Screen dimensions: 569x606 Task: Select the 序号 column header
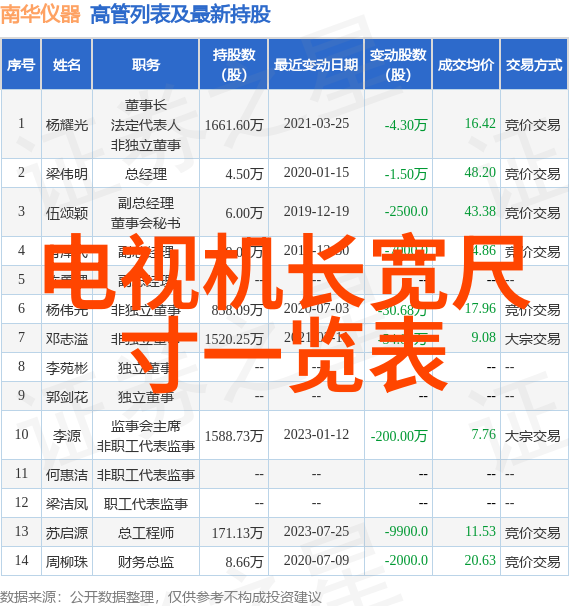[21, 64]
